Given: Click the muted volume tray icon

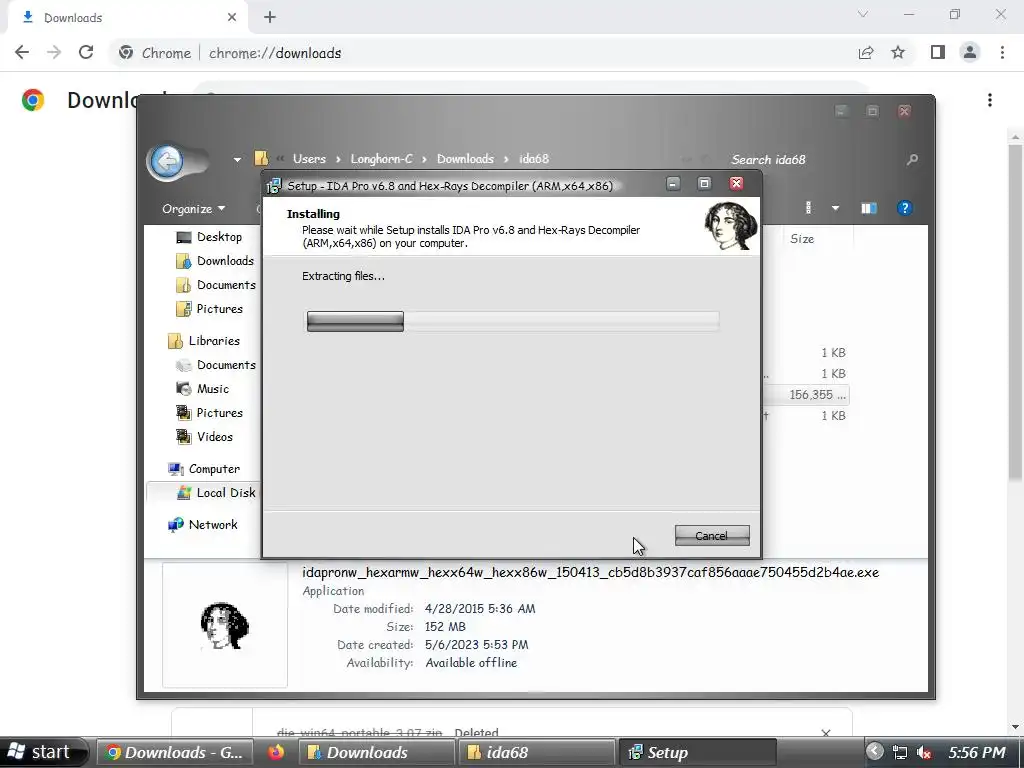Looking at the screenshot, I should [923, 753].
